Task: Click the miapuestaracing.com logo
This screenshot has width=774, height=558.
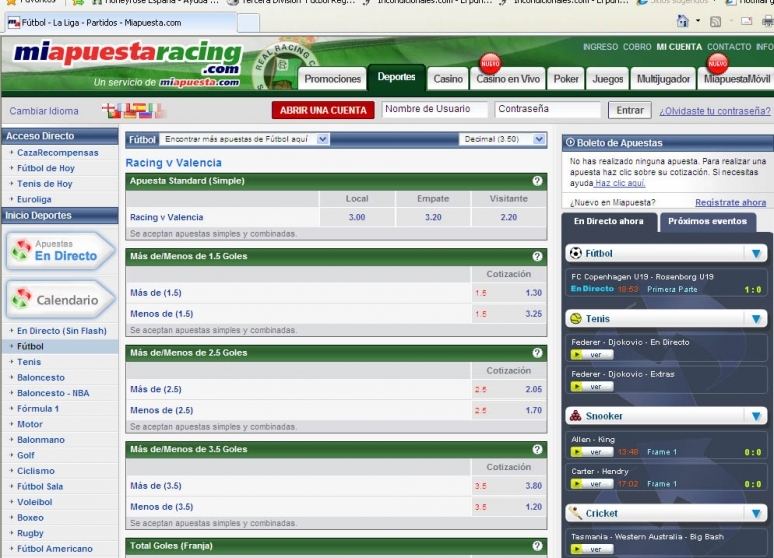Action: pos(128,58)
